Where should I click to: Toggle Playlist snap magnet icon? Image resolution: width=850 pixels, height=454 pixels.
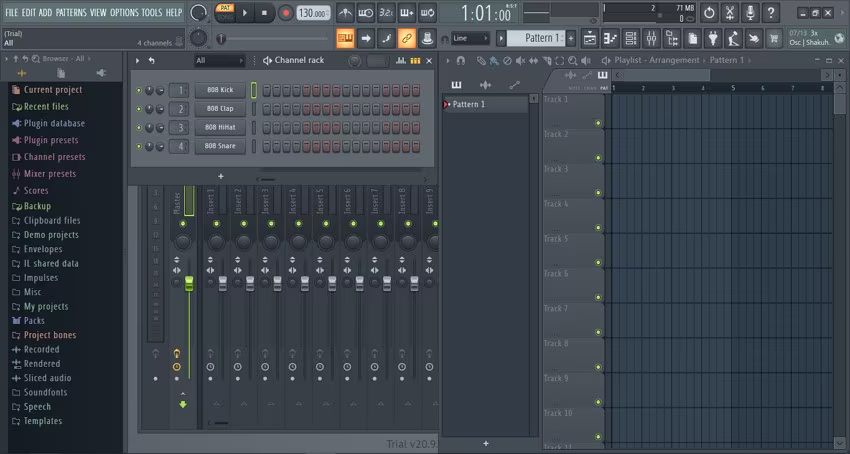pyautogui.click(x=461, y=61)
